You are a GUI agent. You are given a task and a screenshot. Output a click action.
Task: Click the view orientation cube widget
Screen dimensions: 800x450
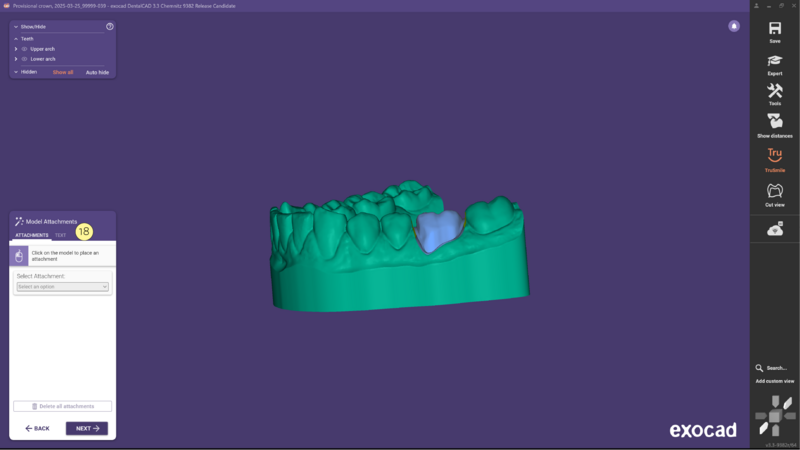point(774,416)
